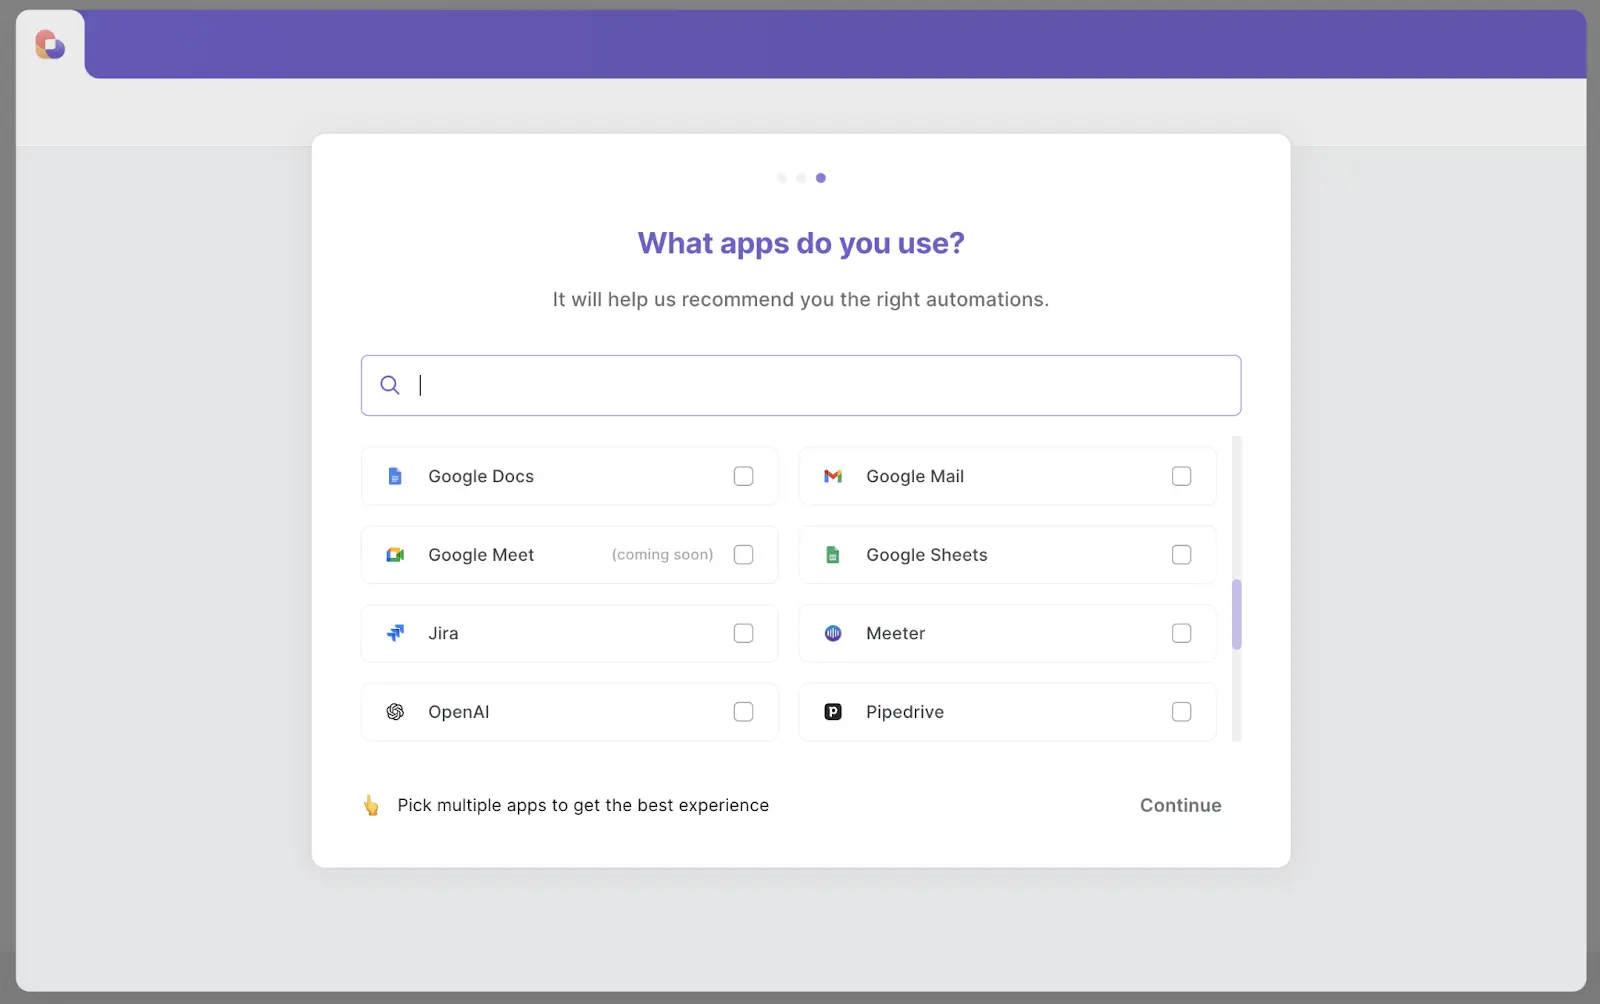Tick the Google Meet checkbox
Image resolution: width=1600 pixels, height=1004 pixels.
coord(744,555)
